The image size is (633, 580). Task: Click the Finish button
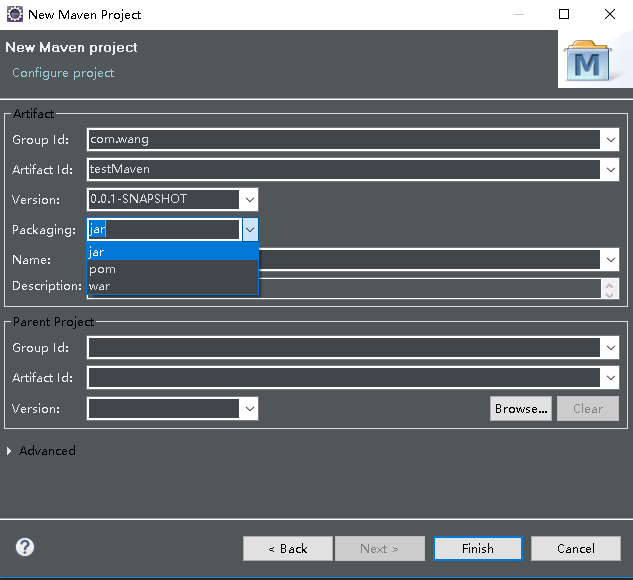[x=478, y=549]
